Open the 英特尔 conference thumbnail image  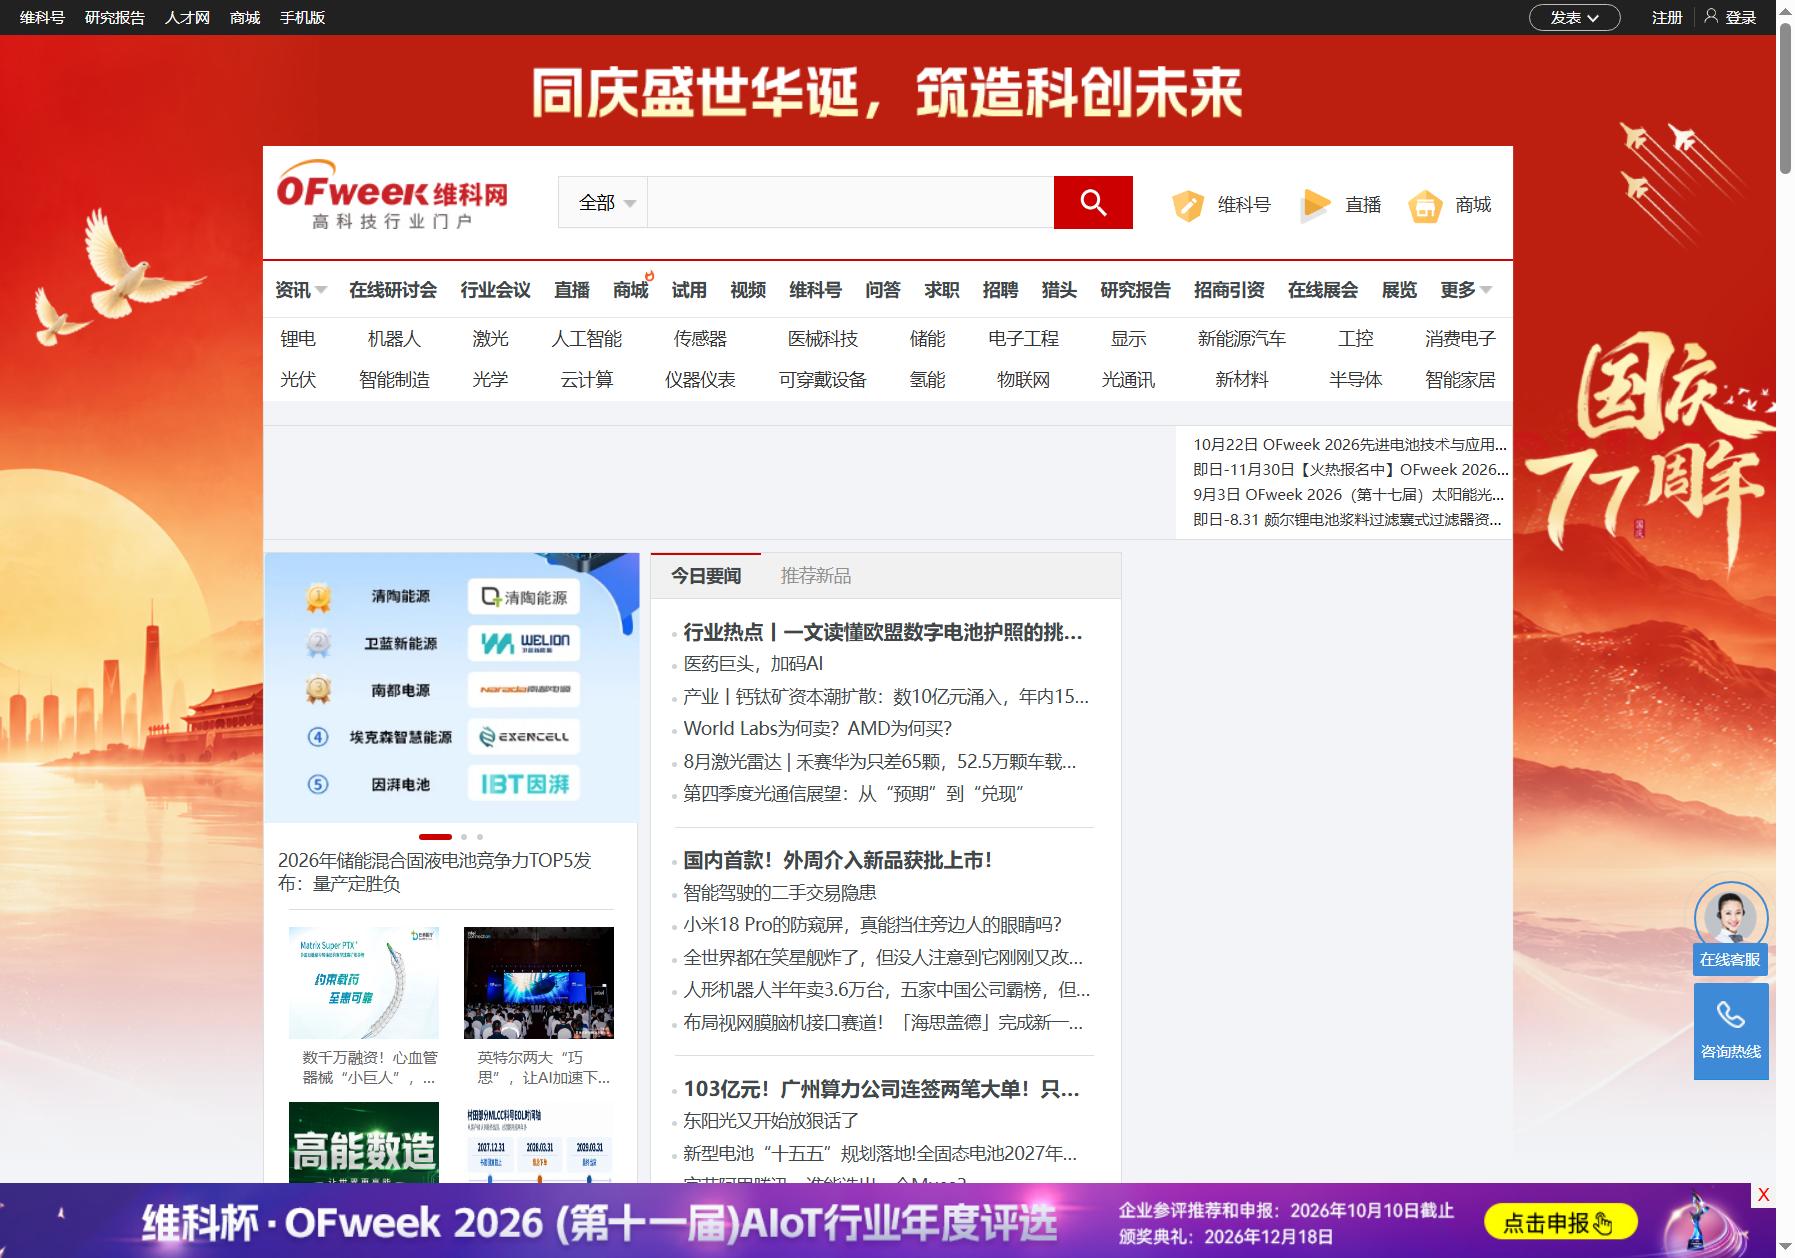tap(539, 983)
